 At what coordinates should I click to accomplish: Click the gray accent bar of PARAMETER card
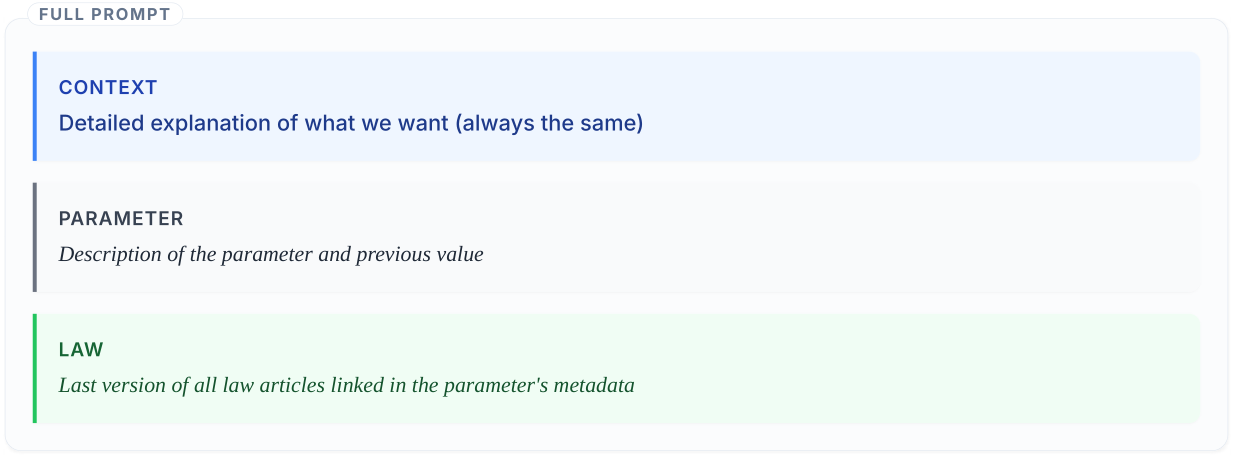pos(35,237)
